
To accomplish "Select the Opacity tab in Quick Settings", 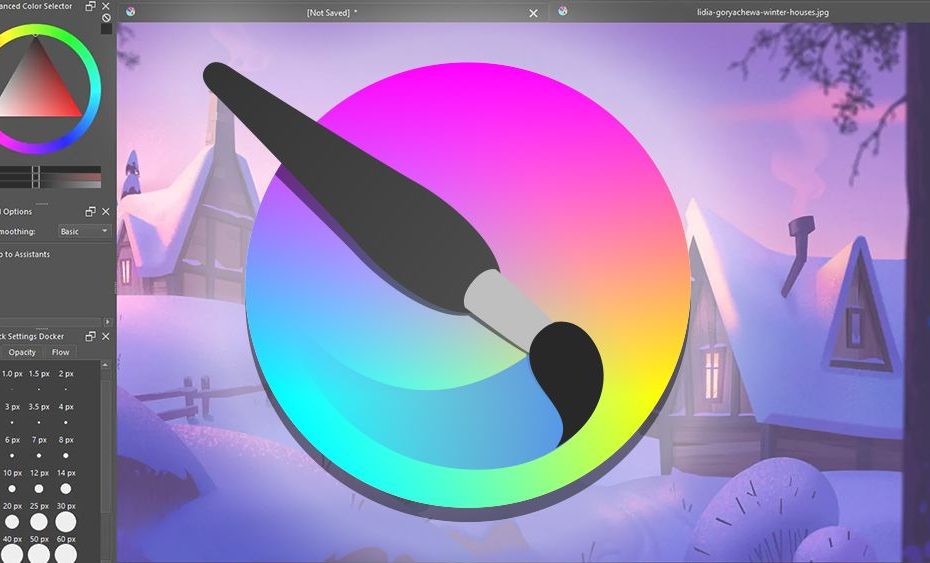I will pos(22,352).
